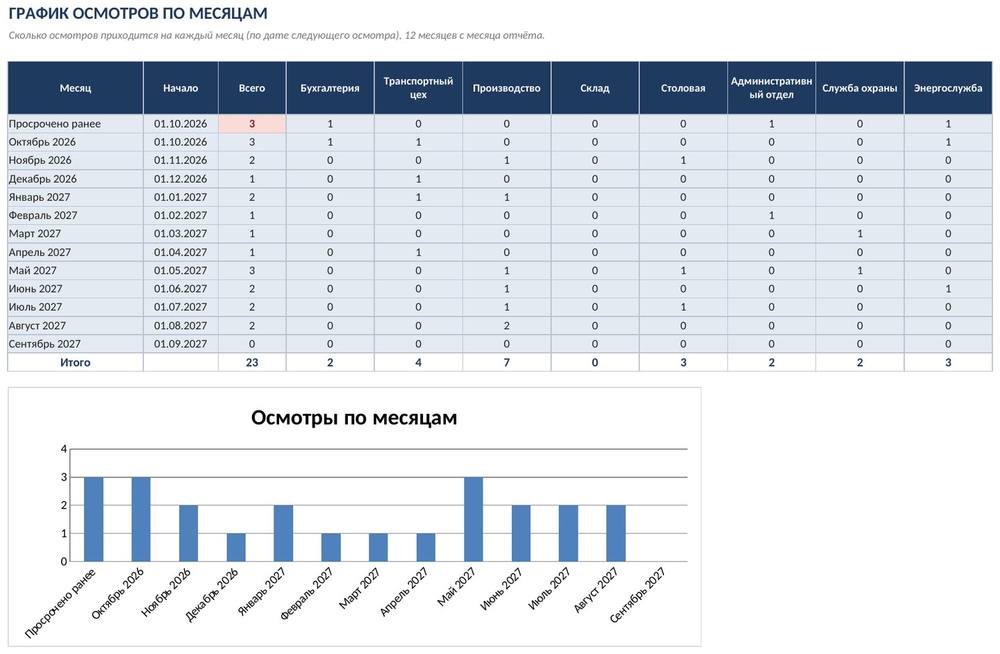The width and height of the screenshot is (1000, 654).
Task: Click the 'Столовая' column header
Action: click(x=683, y=88)
